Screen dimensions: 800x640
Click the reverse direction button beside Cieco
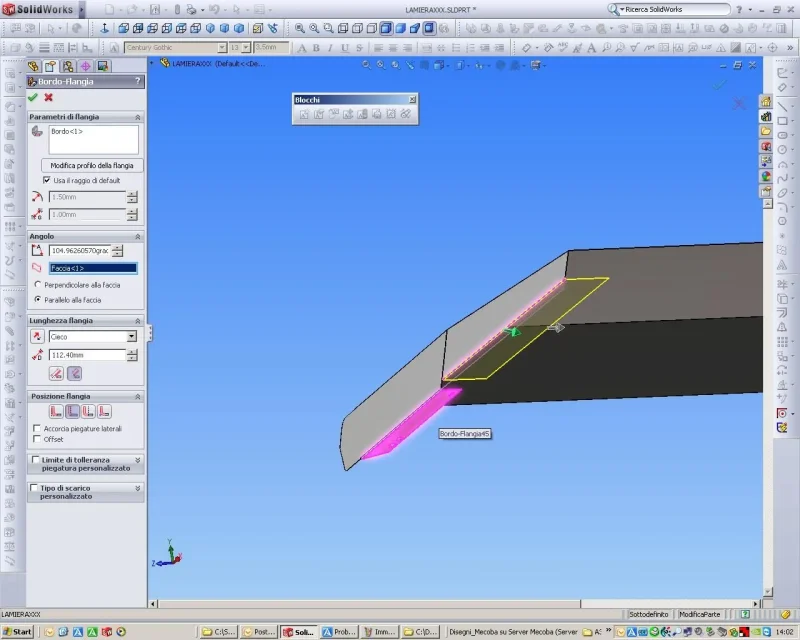[37, 336]
